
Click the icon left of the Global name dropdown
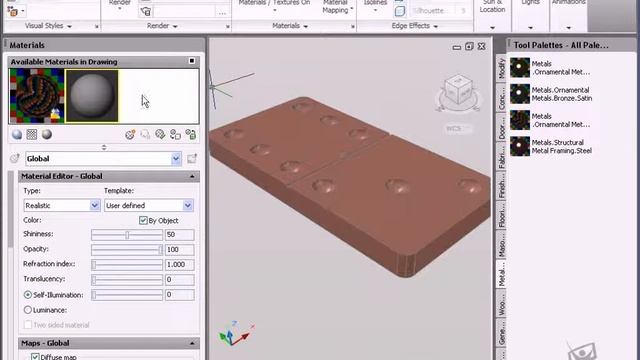(x=15, y=158)
